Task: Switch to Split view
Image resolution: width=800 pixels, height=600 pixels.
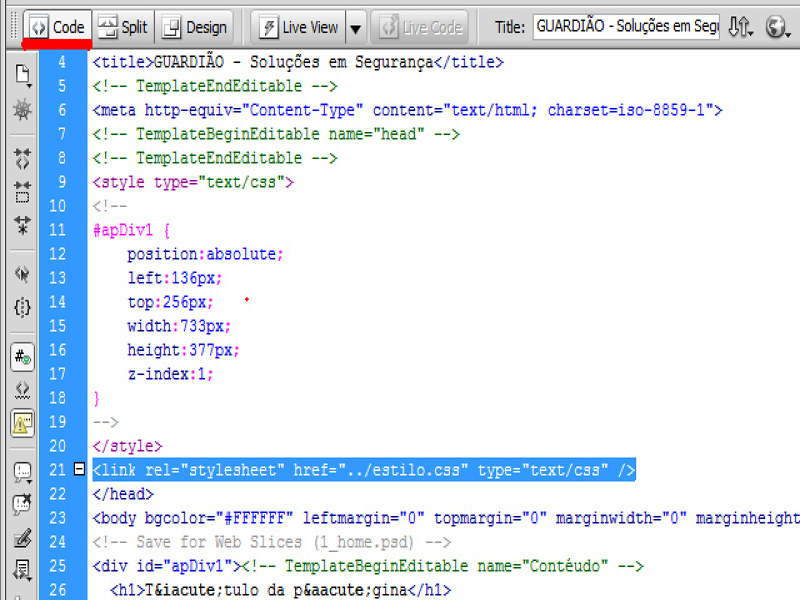Action: [122, 28]
